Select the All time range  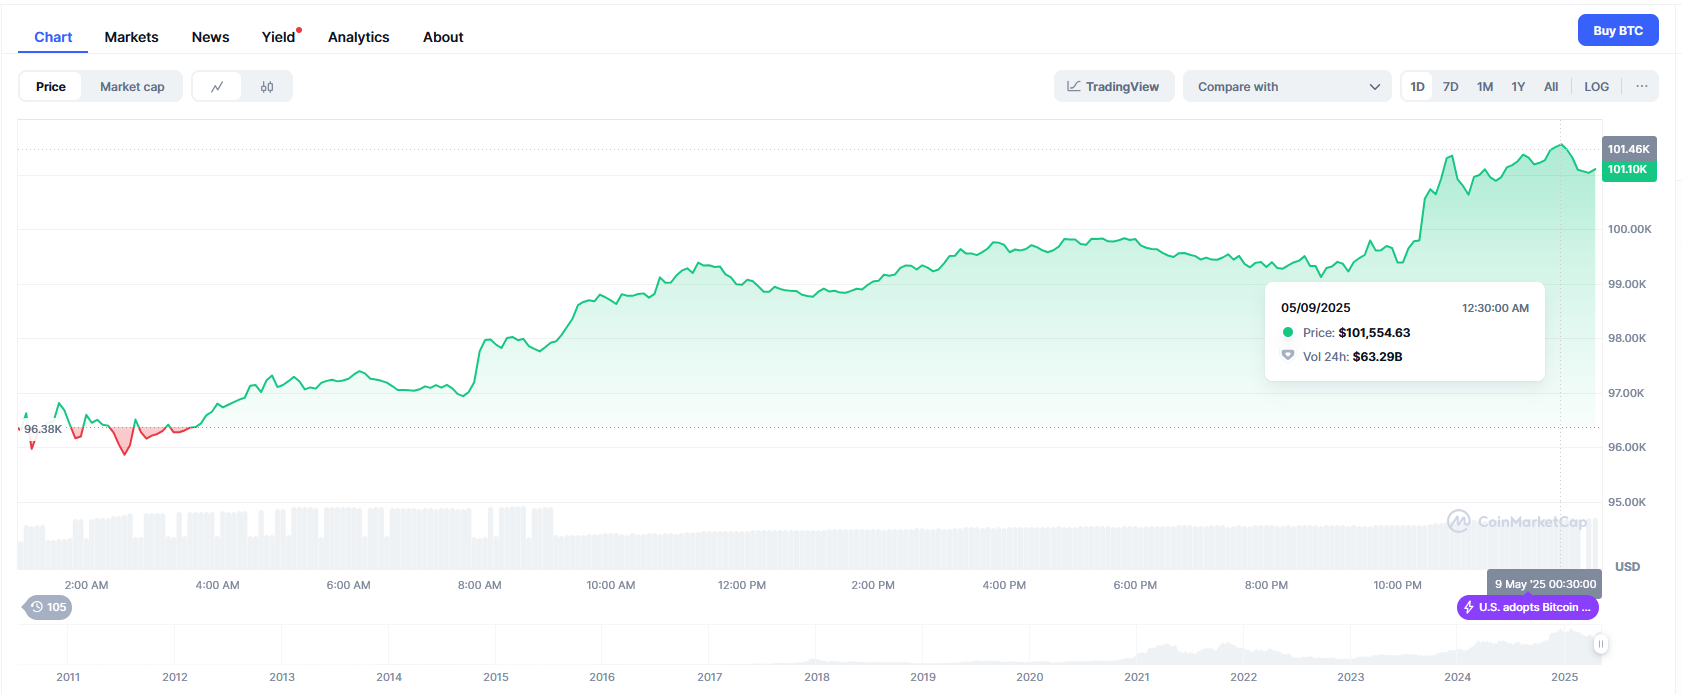pos(1551,87)
